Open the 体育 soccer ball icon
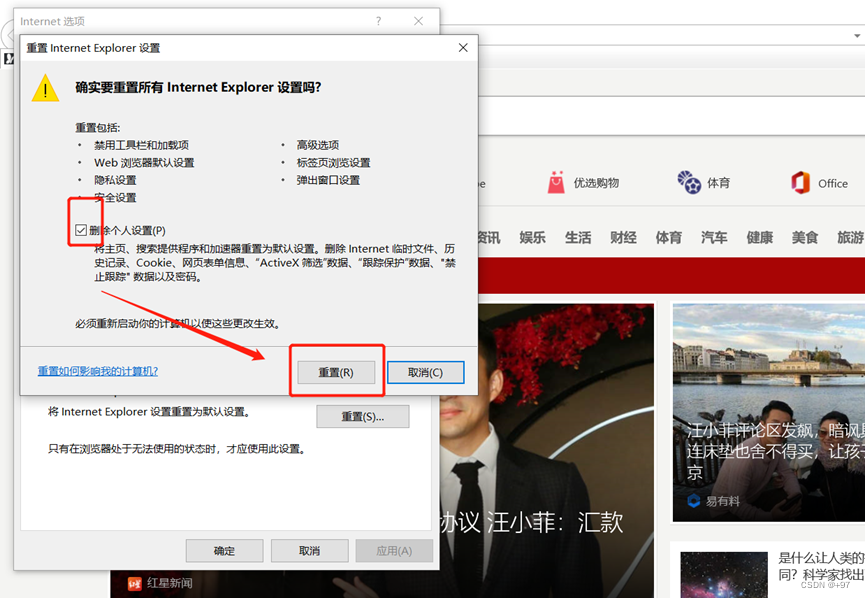 tap(688, 182)
